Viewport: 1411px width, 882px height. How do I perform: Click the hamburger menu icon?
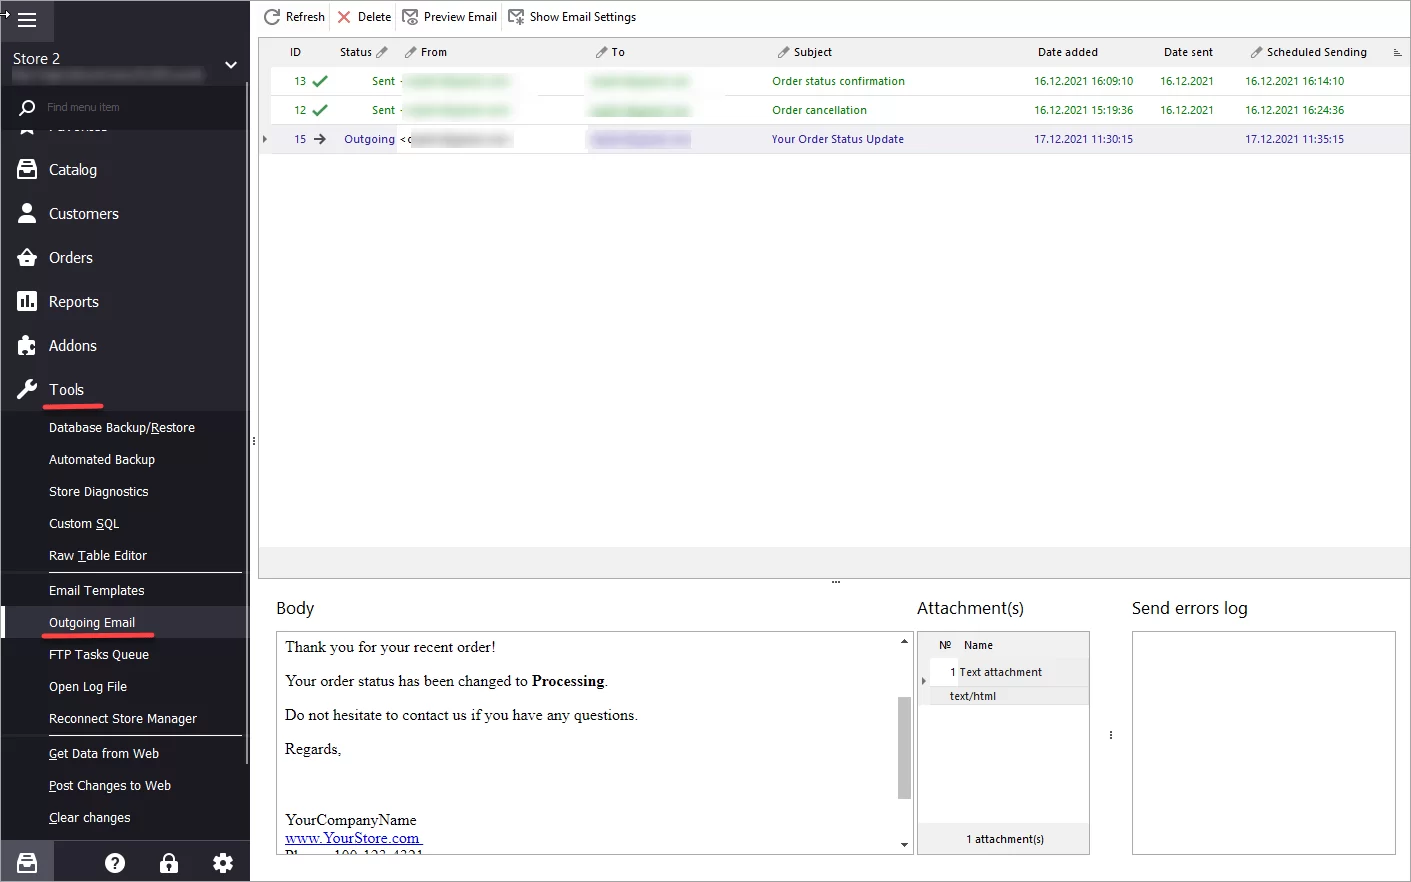click(x=27, y=19)
